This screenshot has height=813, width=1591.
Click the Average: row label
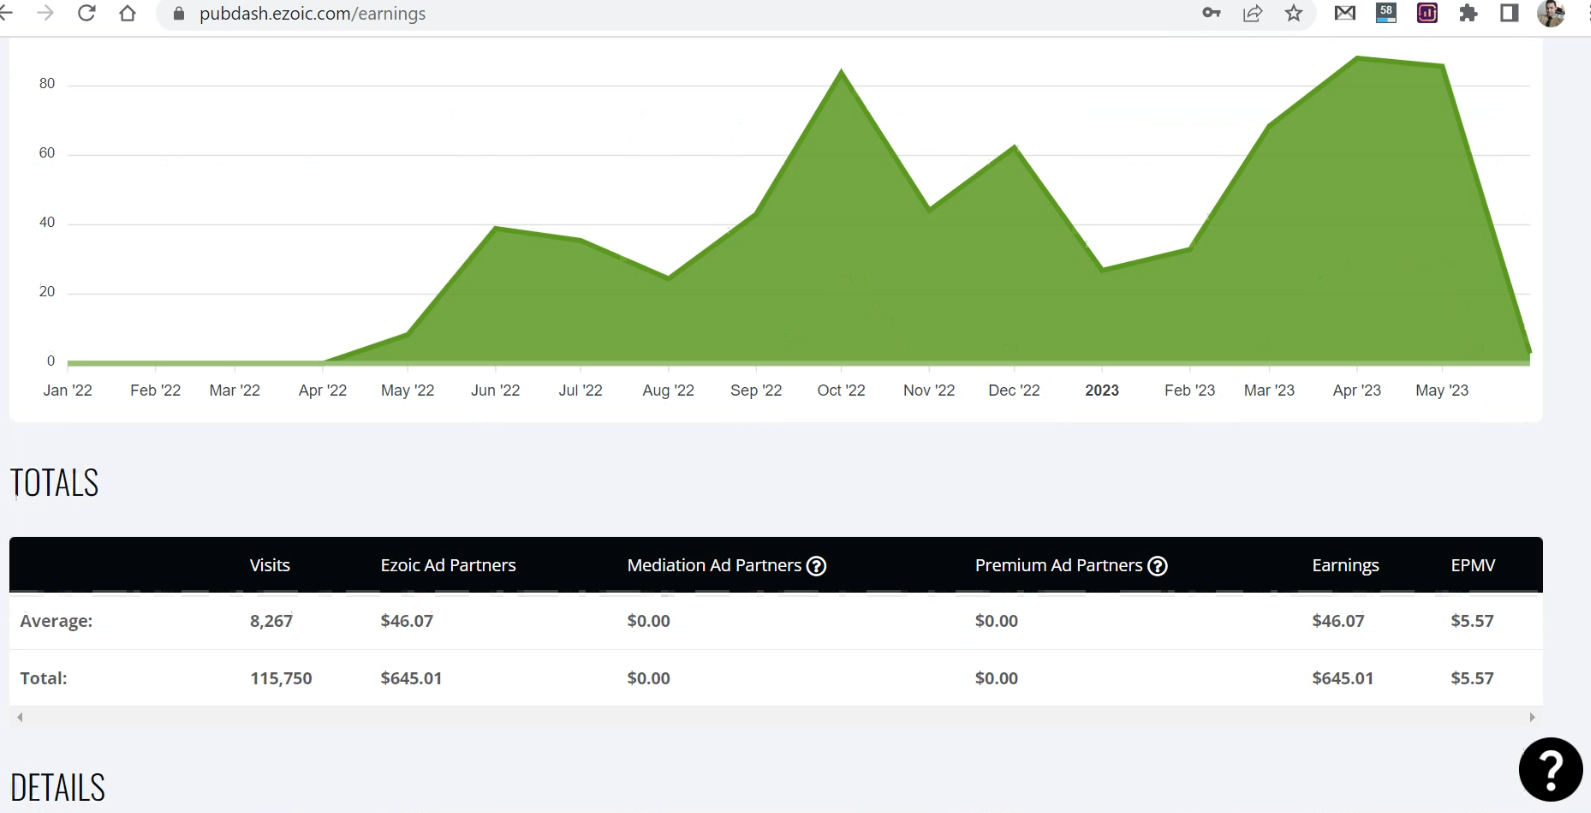point(56,621)
